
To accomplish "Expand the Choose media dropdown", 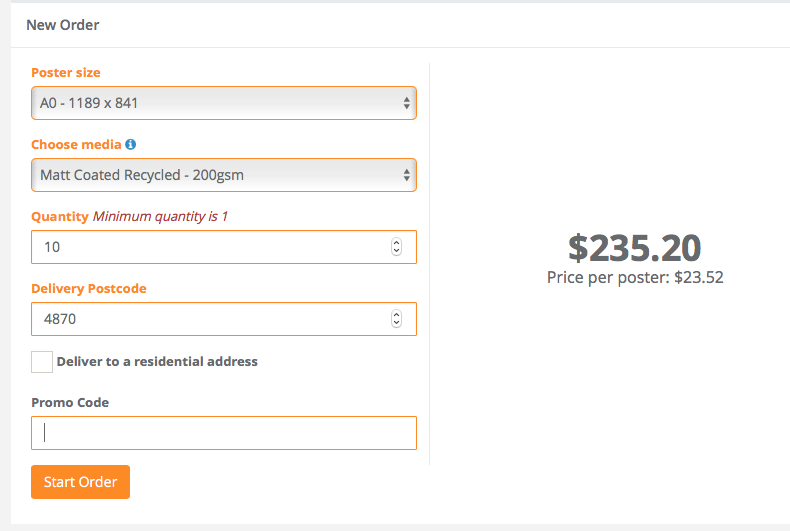I will pyautogui.click(x=223, y=175).
